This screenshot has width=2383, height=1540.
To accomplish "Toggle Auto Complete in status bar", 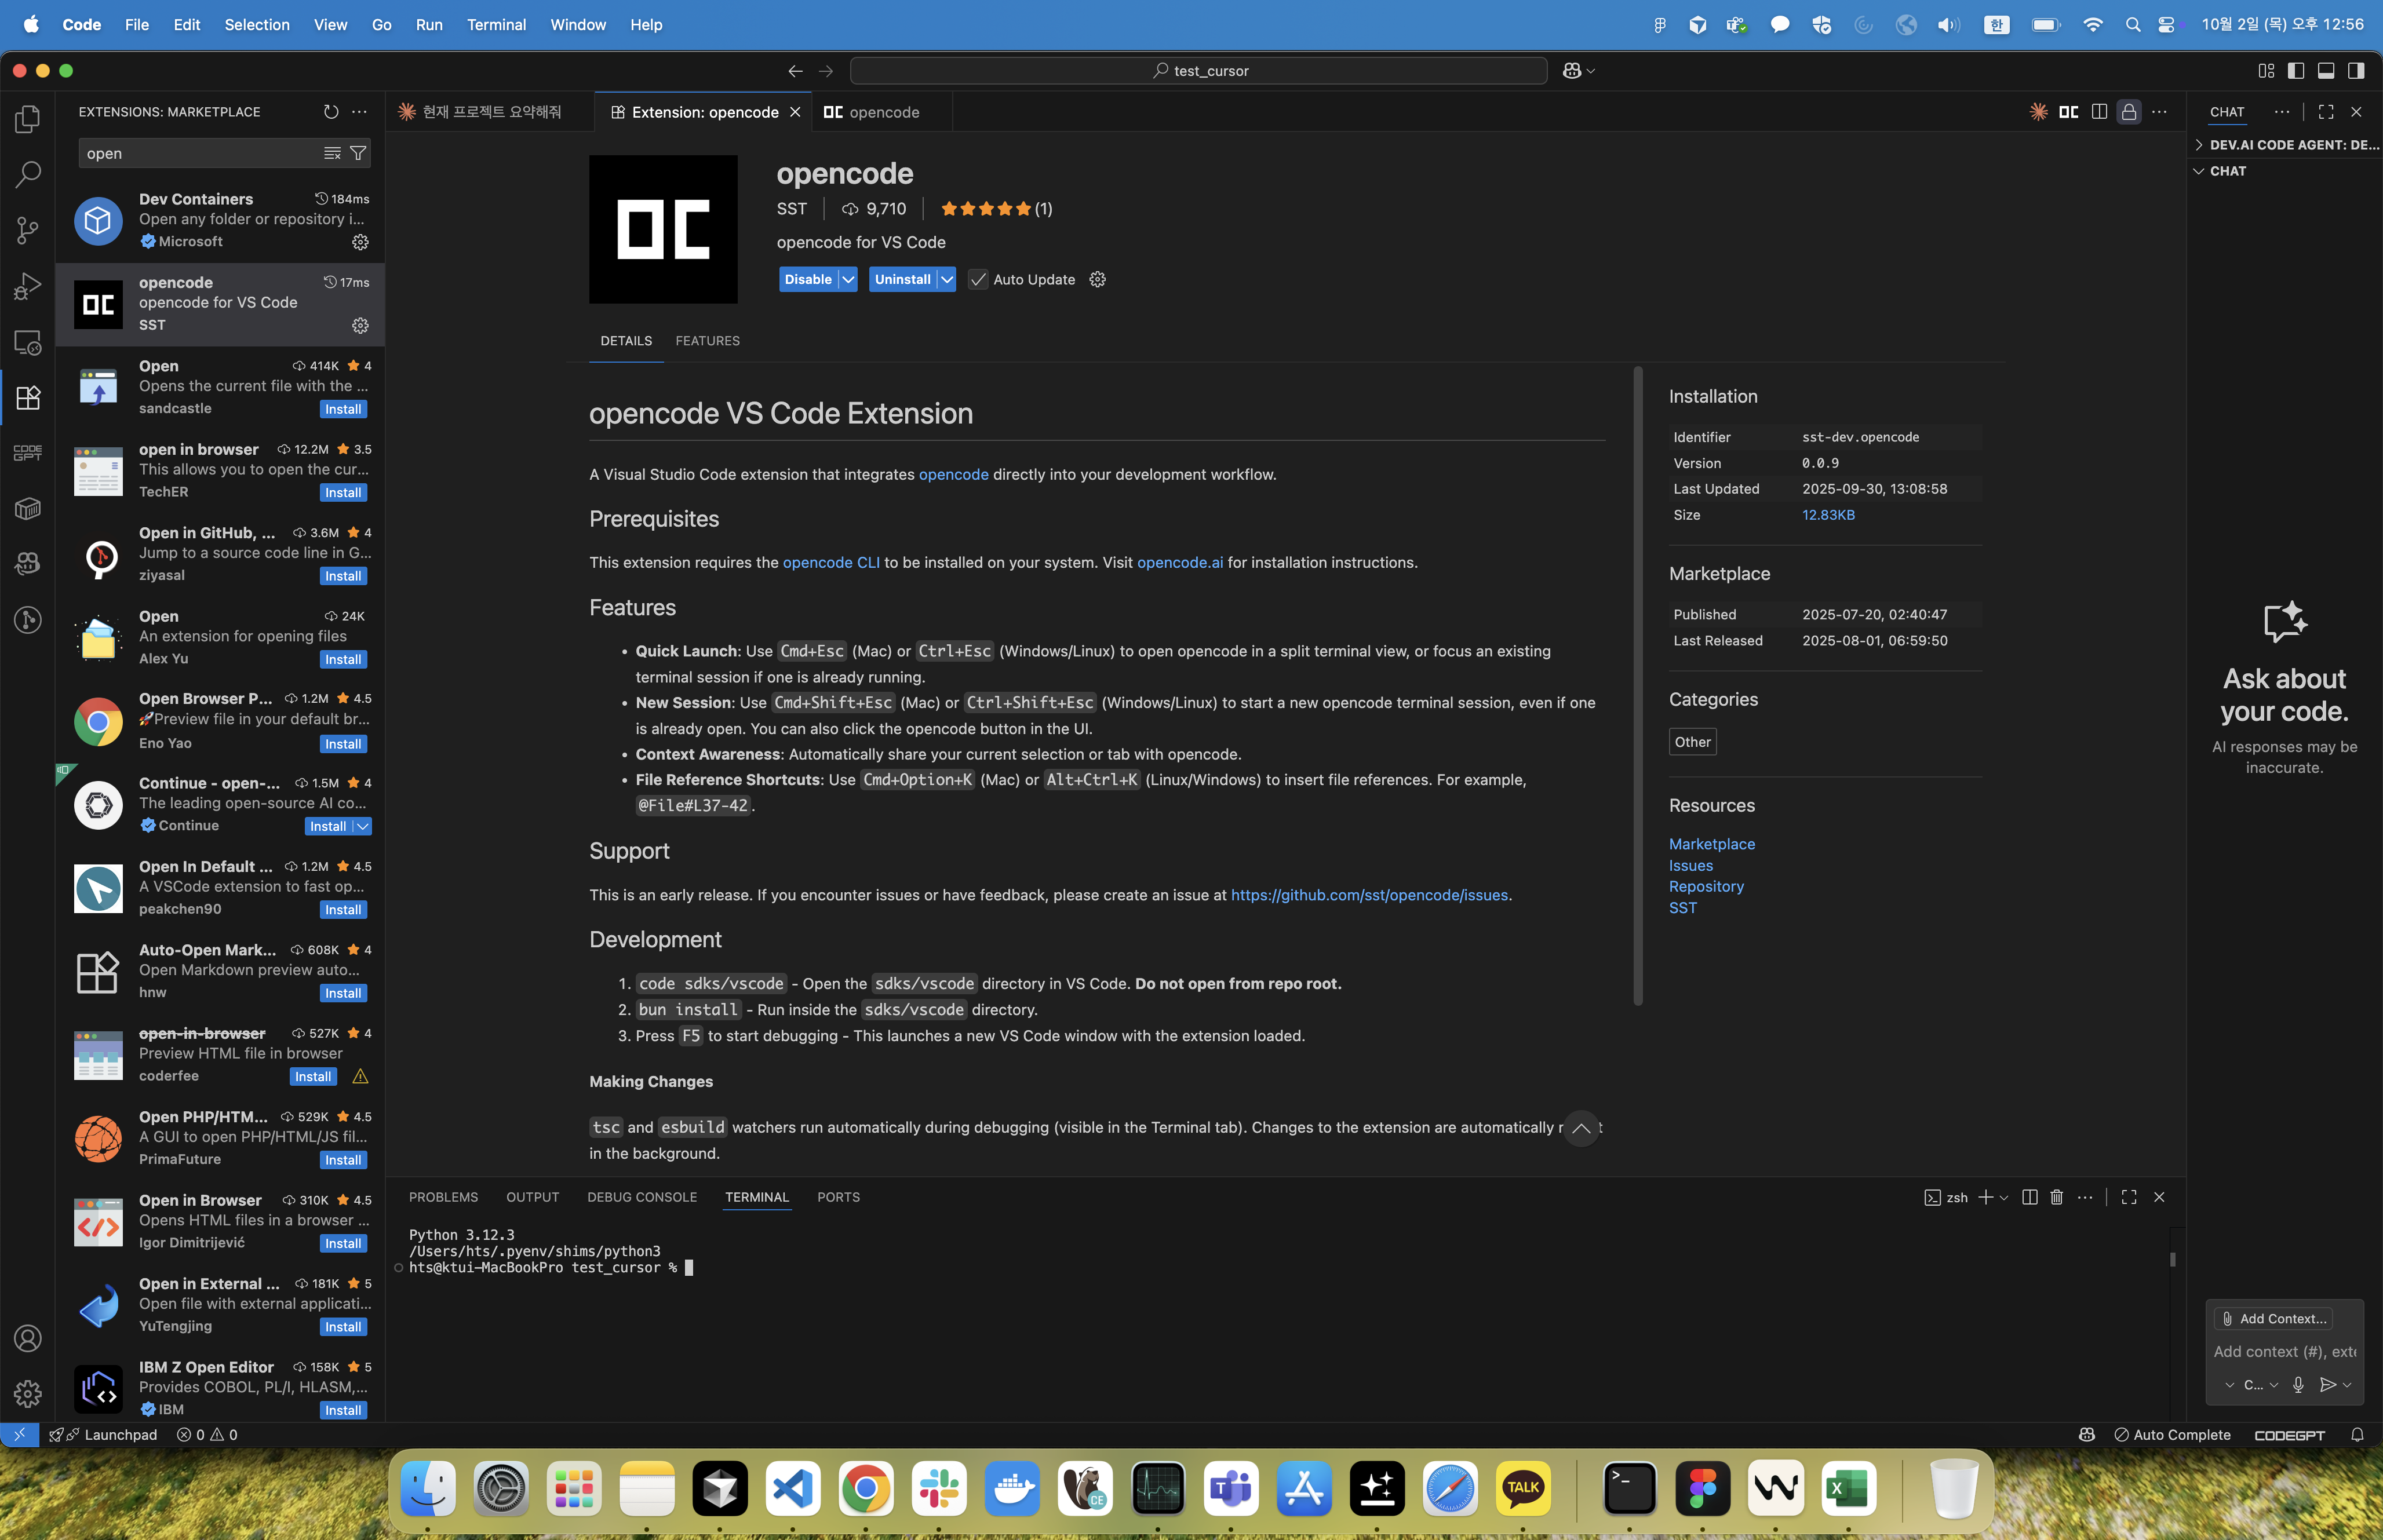I will 2172,1435.
